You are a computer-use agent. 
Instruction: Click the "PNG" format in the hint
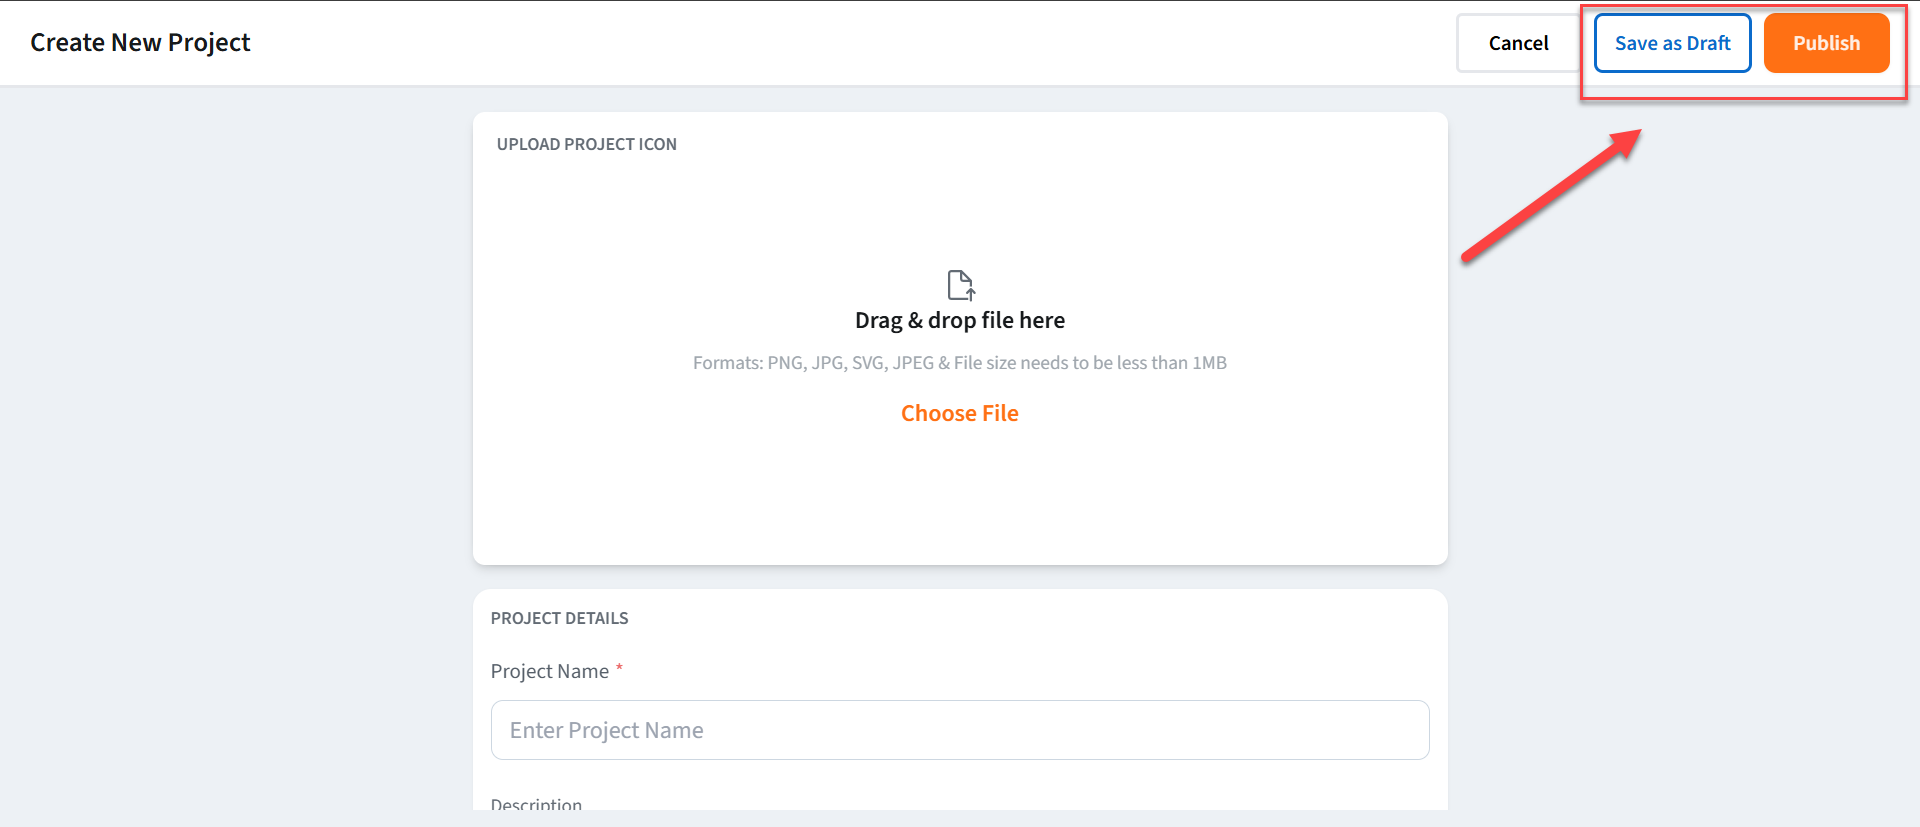785,363
